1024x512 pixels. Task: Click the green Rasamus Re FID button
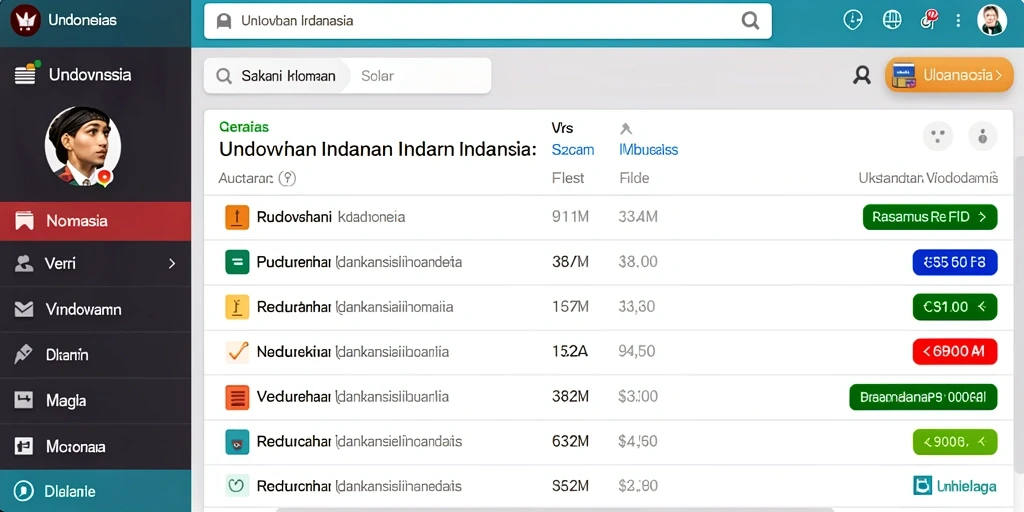[930, 217]
